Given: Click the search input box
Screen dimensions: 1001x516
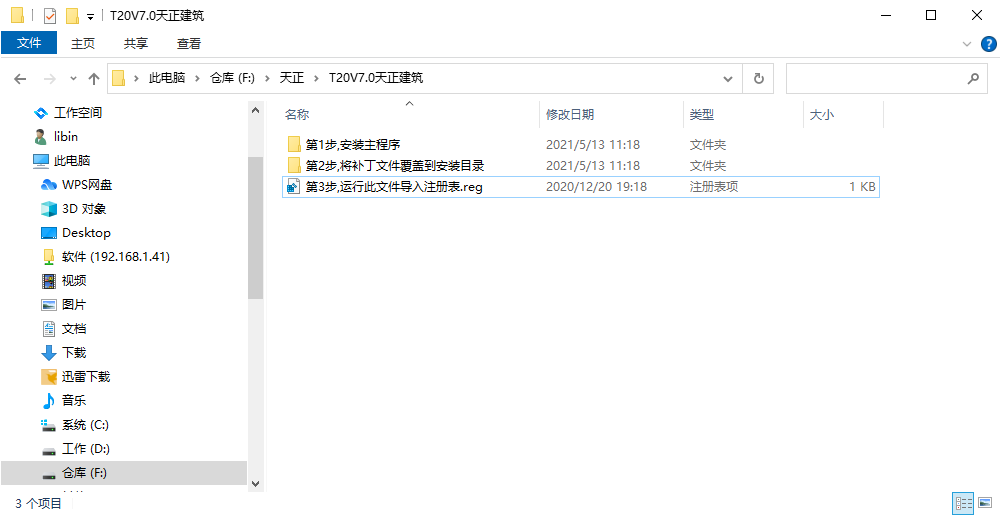Looking at the screenshot, I should 875,78.
